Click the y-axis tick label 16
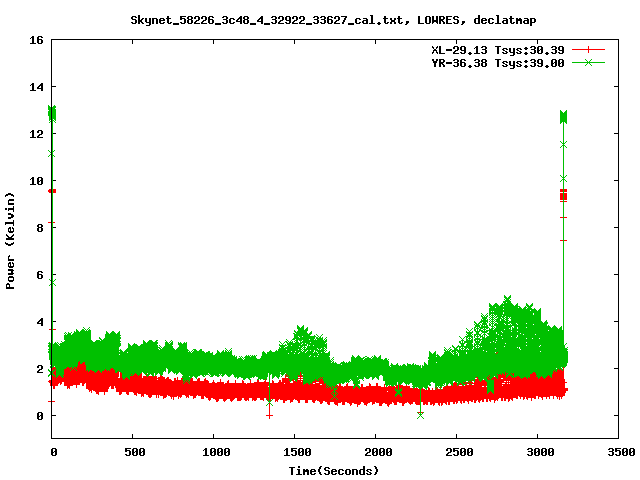The image size is (640, 480). pyautogui.click(x=36, y=40)
